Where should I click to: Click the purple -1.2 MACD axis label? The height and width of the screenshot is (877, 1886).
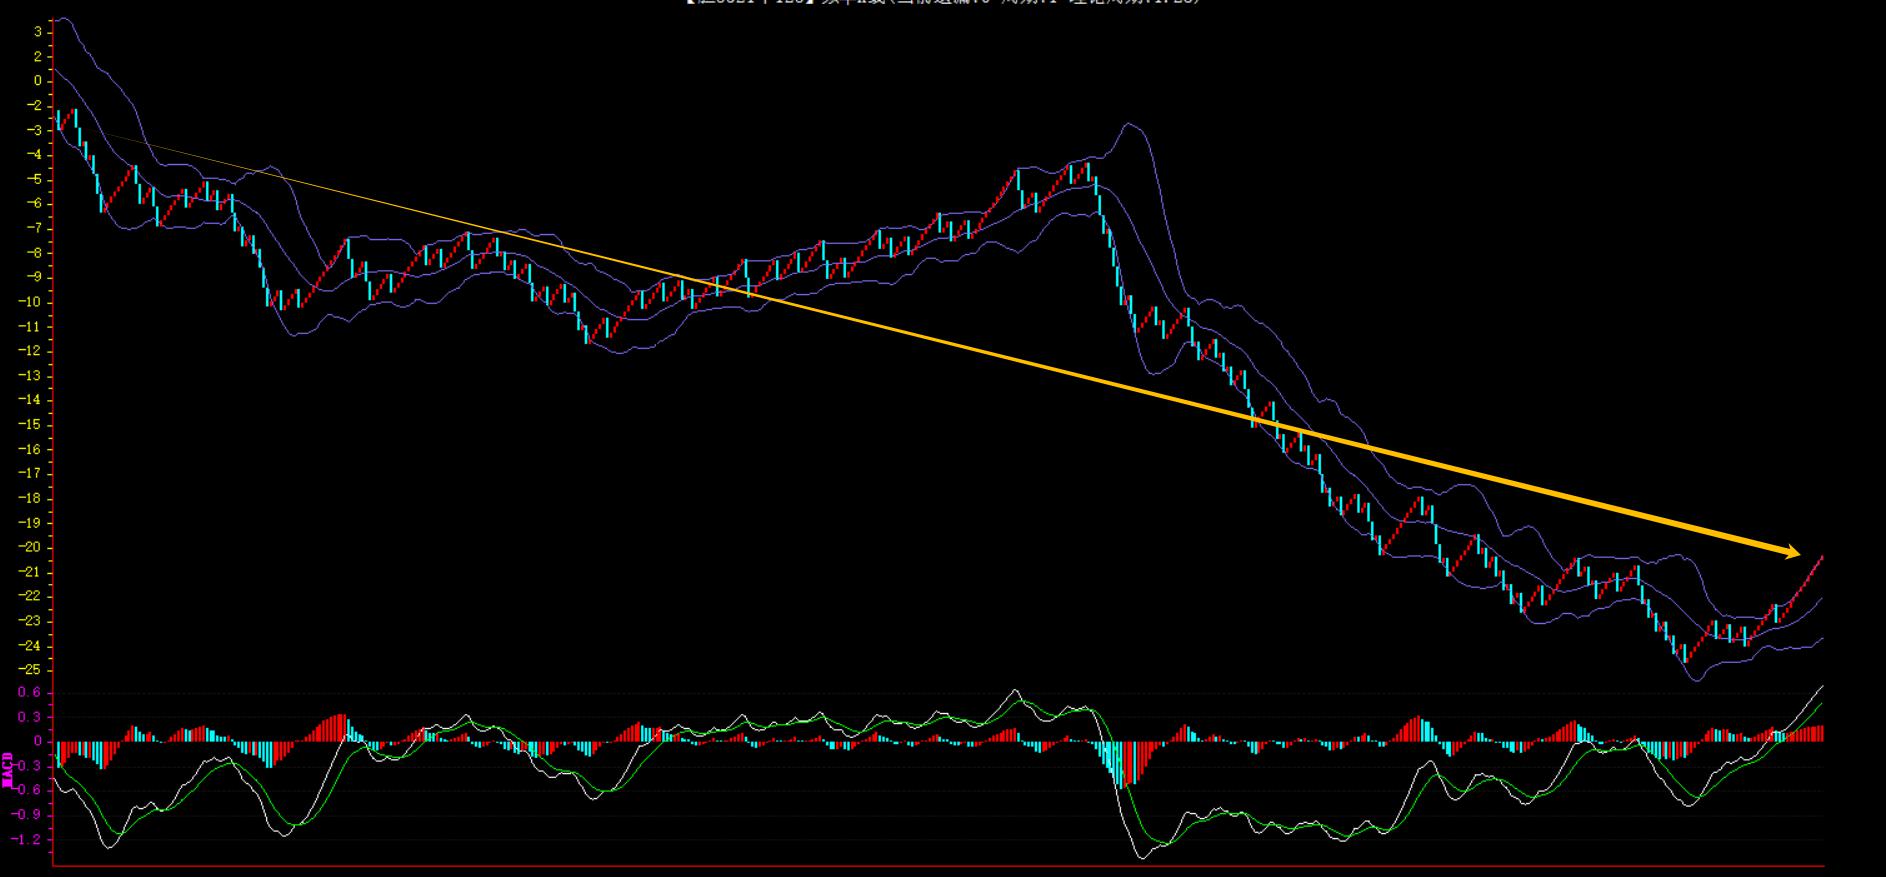[x=28, y=839]
